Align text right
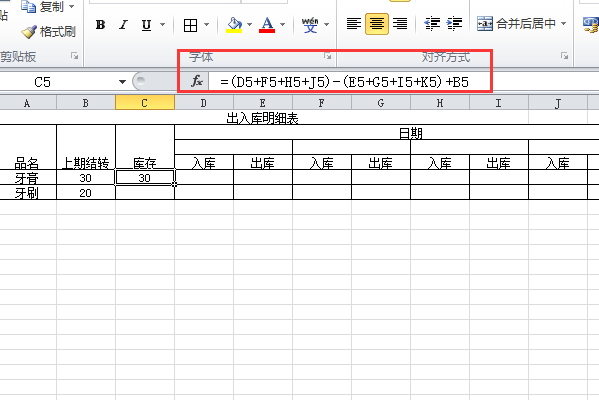 (x=400, y=24)
